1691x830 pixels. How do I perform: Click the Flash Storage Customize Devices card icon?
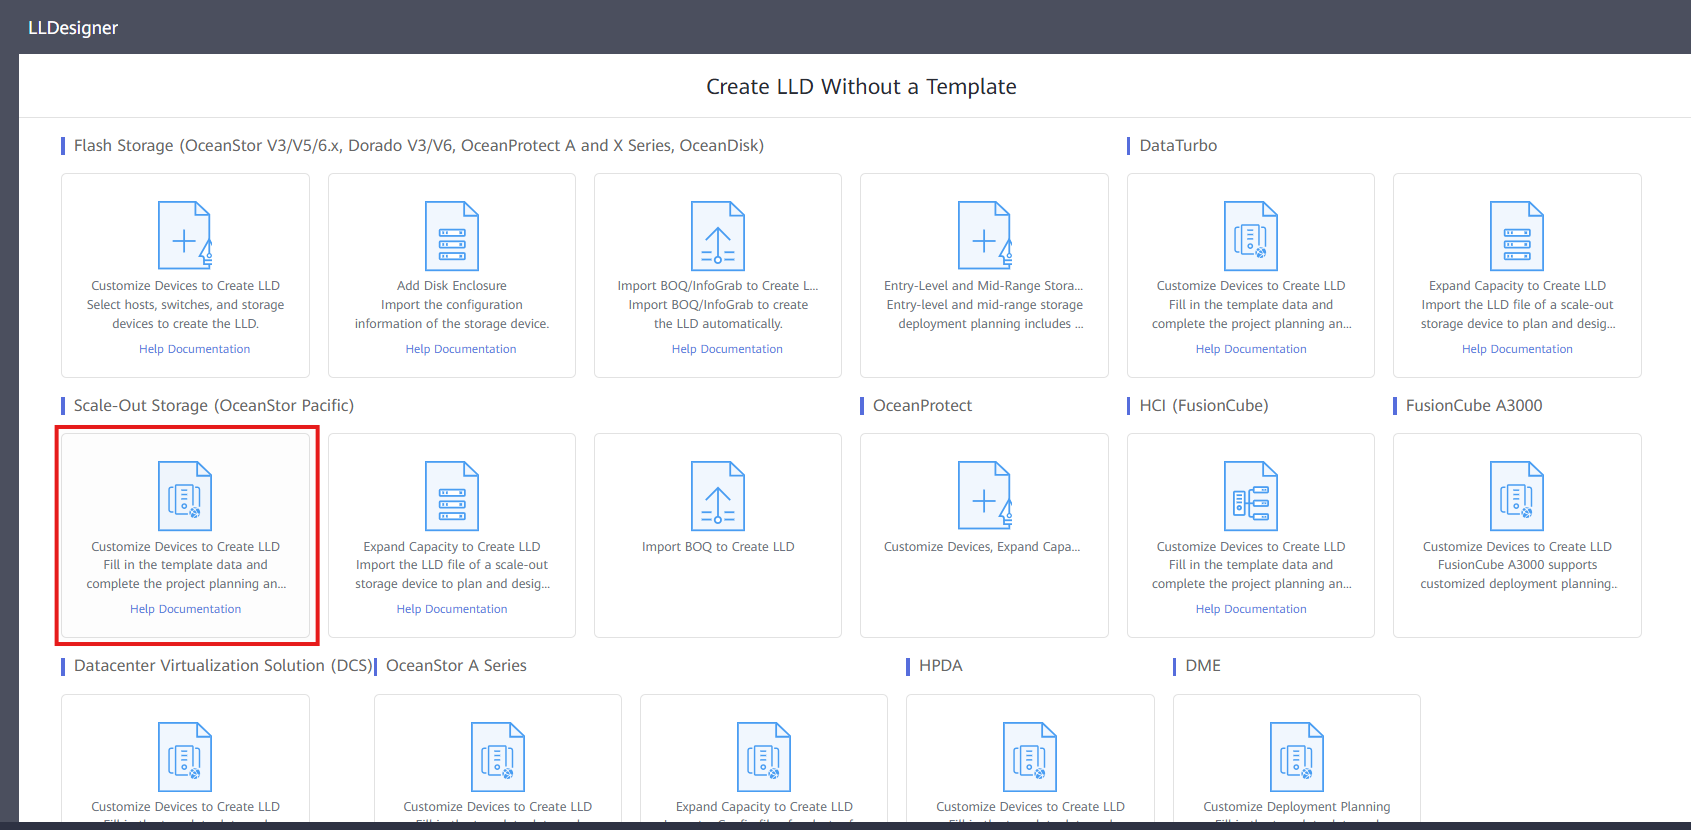point(185,236)
